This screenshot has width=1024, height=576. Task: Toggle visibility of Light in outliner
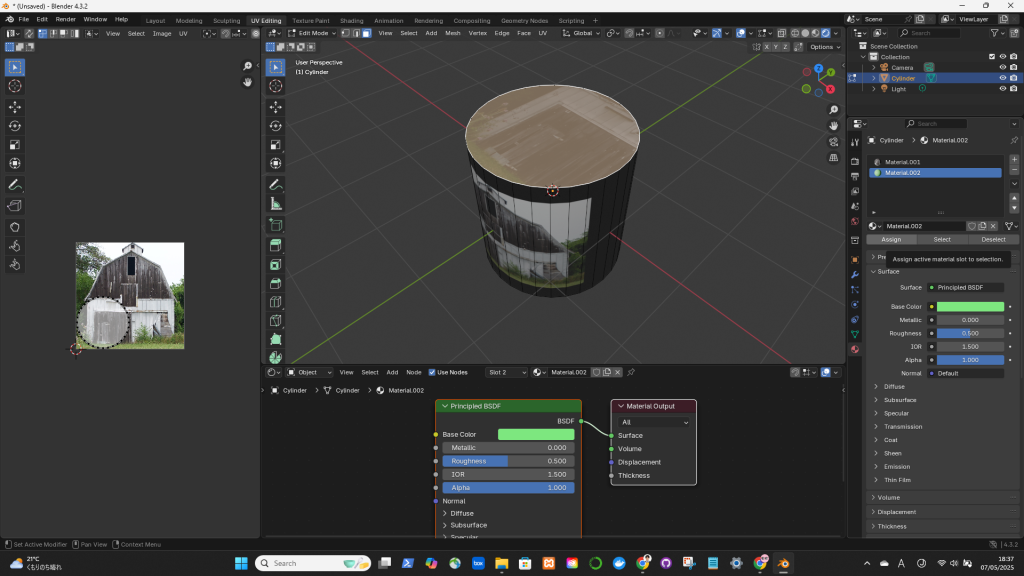1002,89
